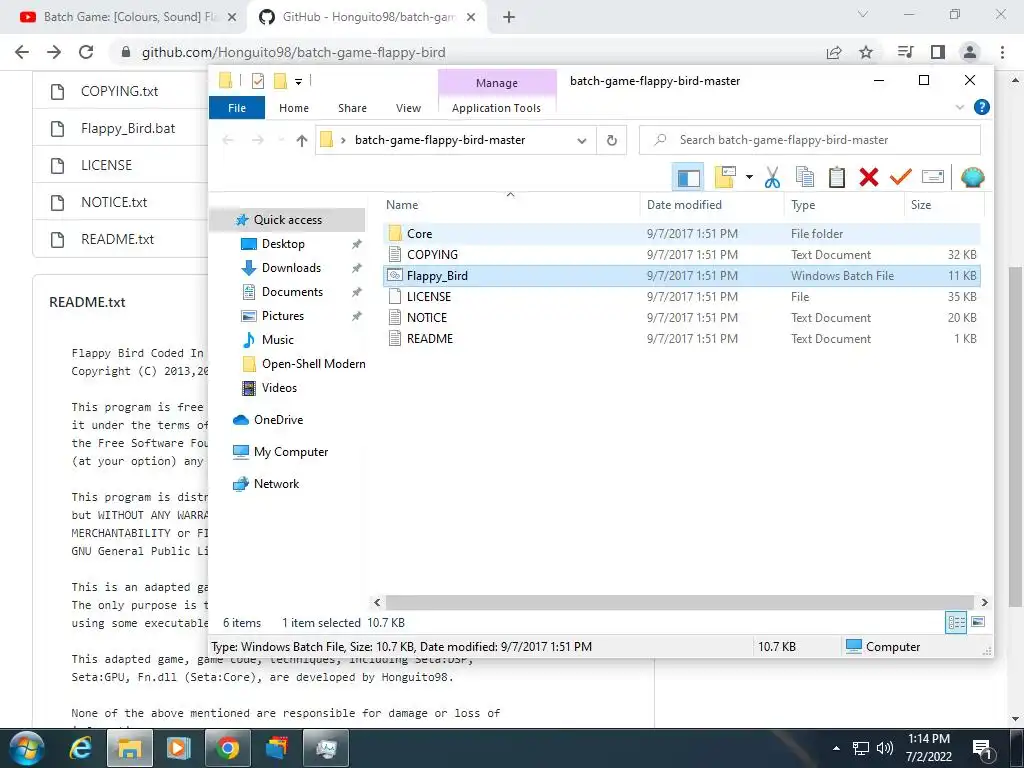
Task: Click the New folder icon in quick access toolbar
Action: (280, 81)
